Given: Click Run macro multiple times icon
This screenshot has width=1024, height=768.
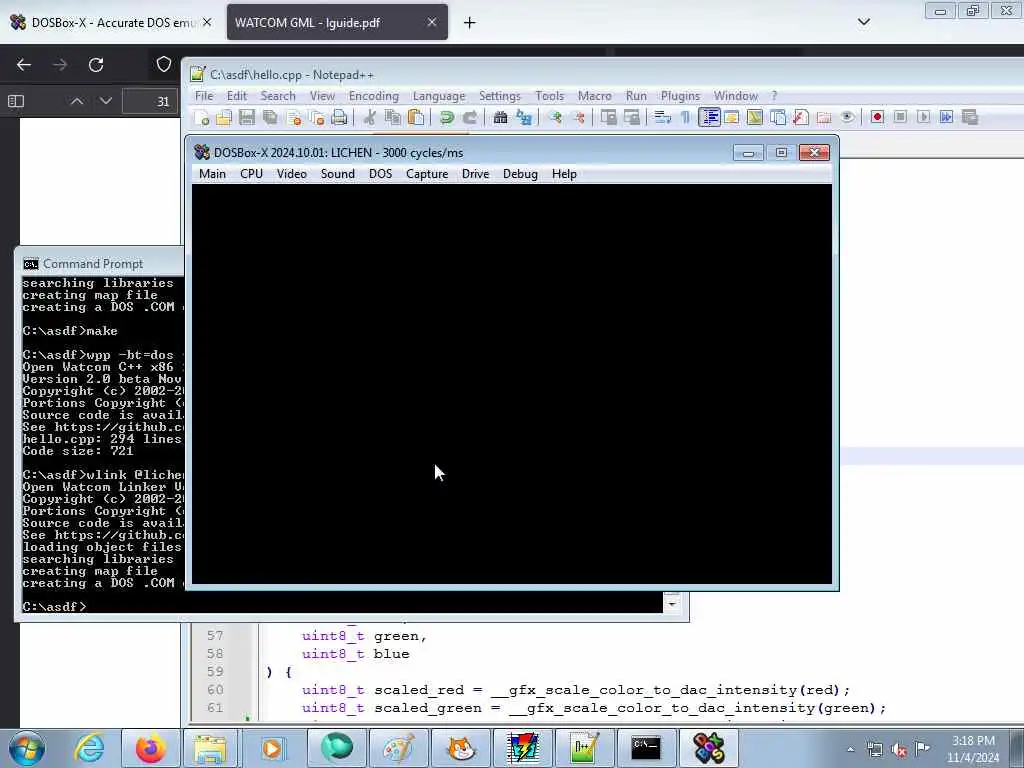Looking at the screenshot, I should click(946, 118).
